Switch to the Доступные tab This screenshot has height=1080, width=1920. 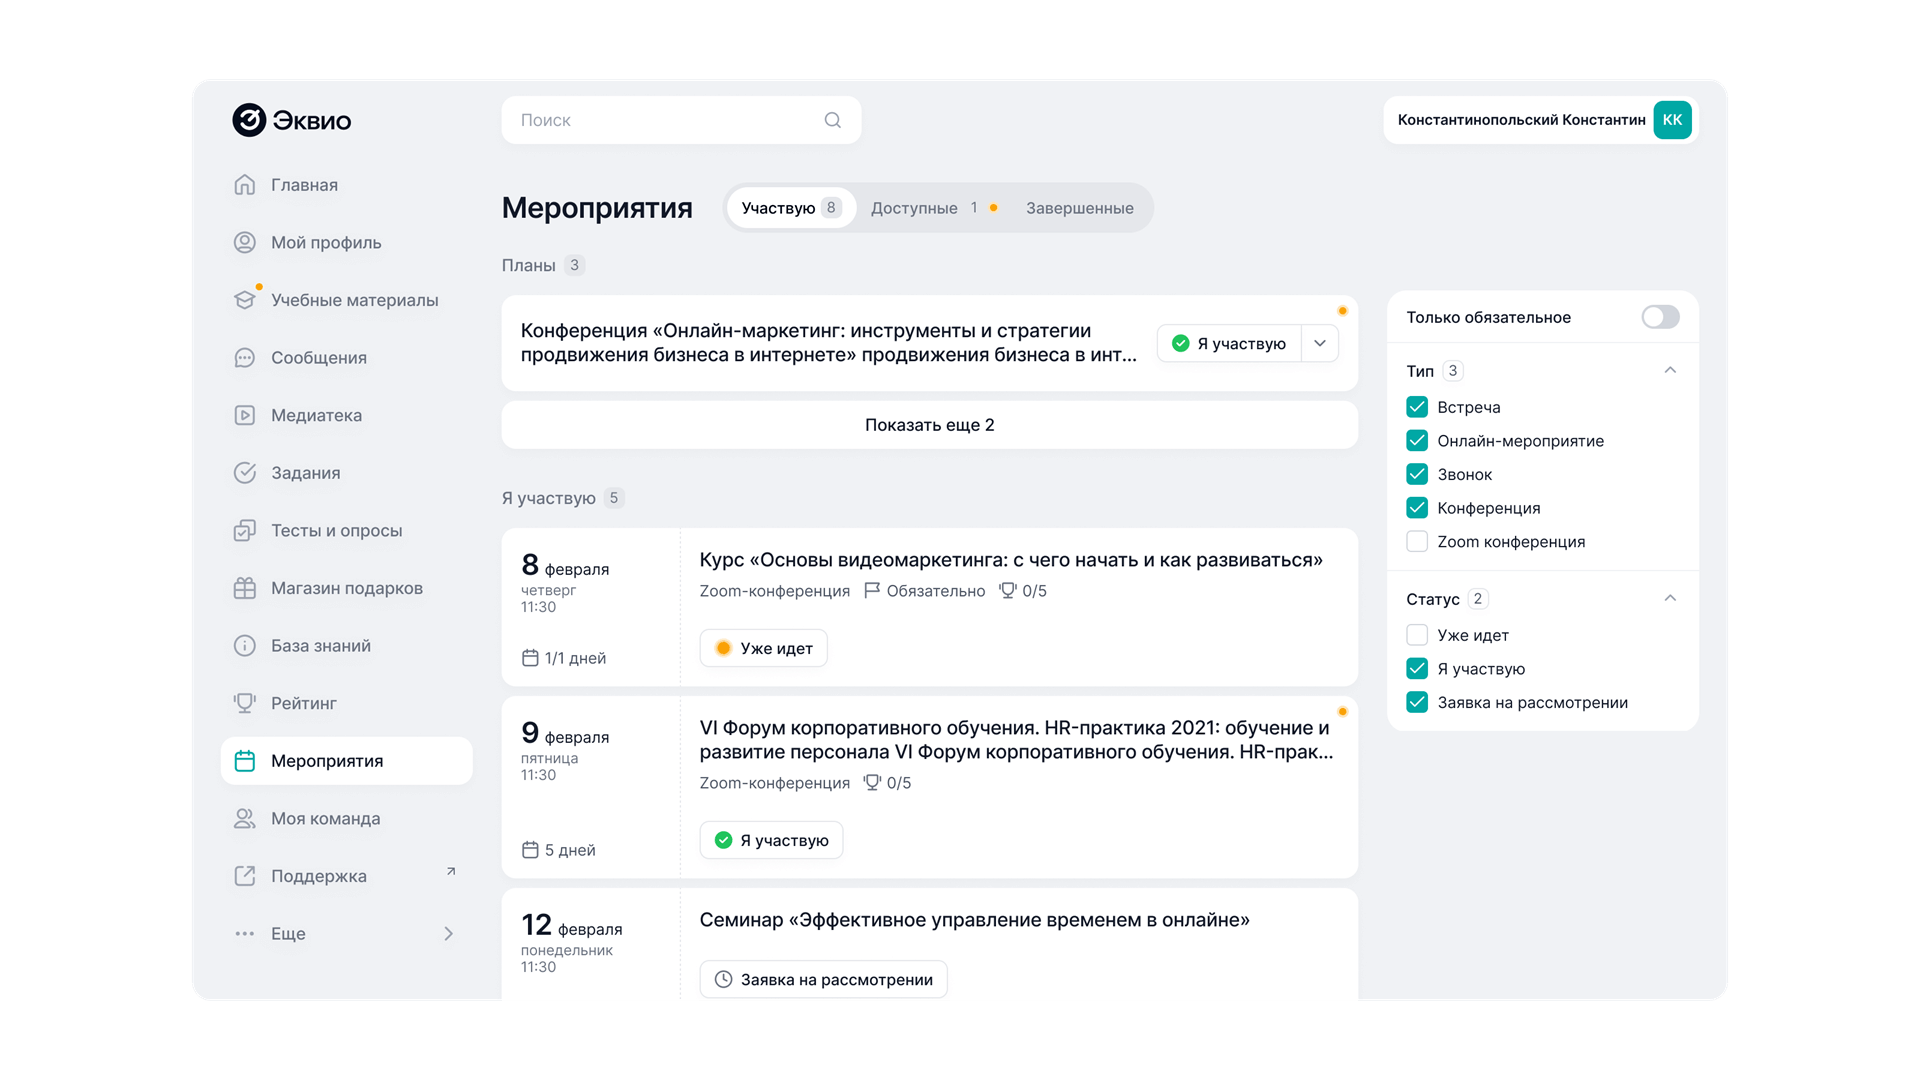[x=934, y=208]
